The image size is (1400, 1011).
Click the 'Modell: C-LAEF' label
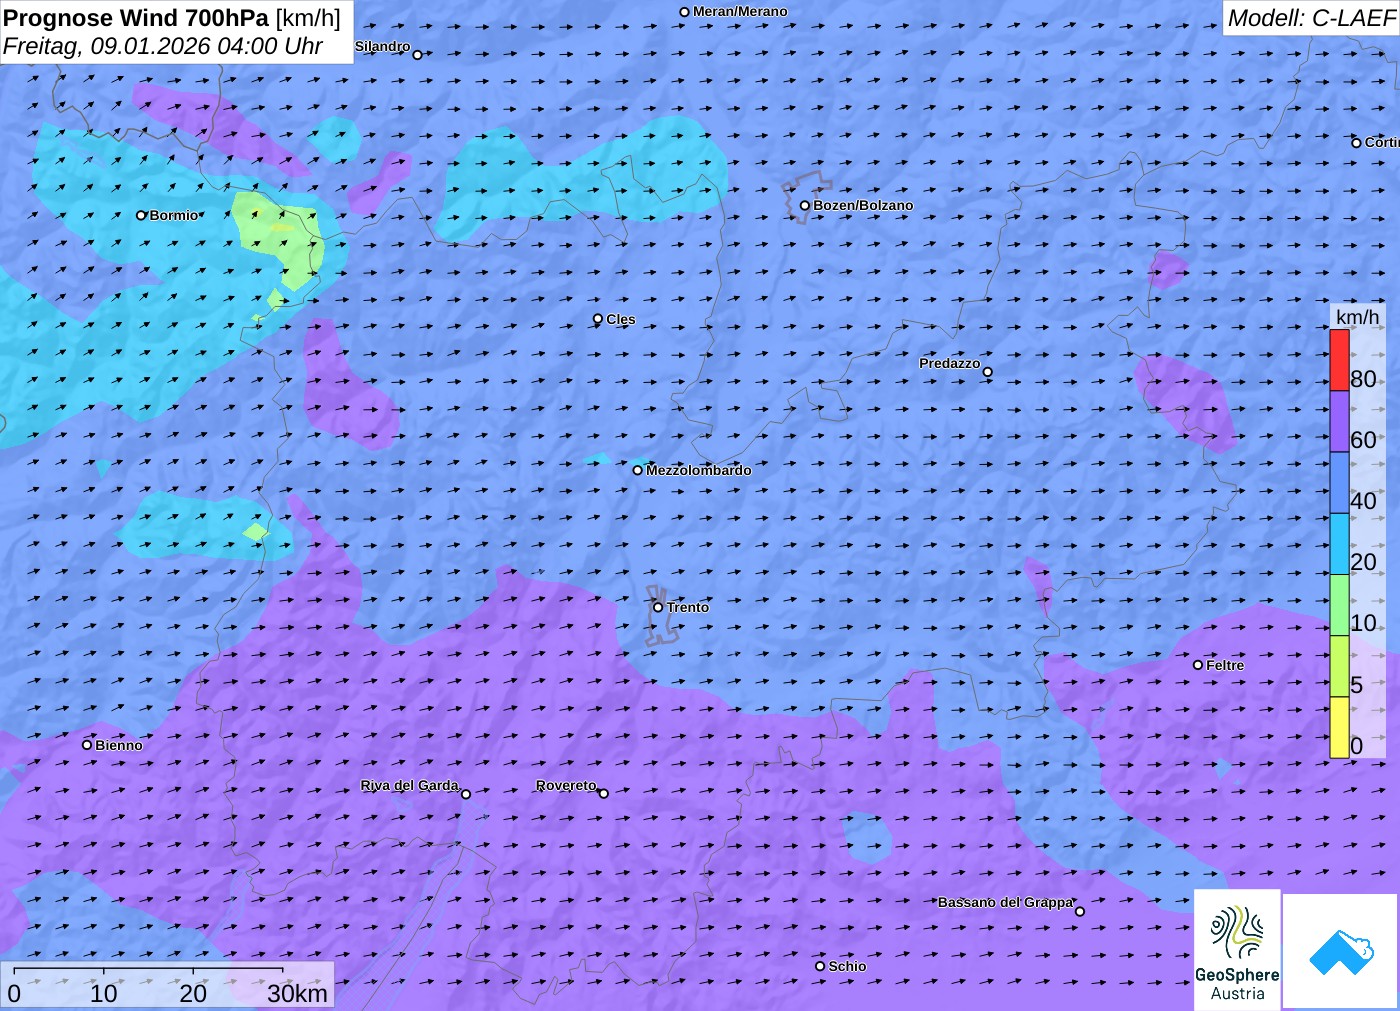(x=1311, y=18)
